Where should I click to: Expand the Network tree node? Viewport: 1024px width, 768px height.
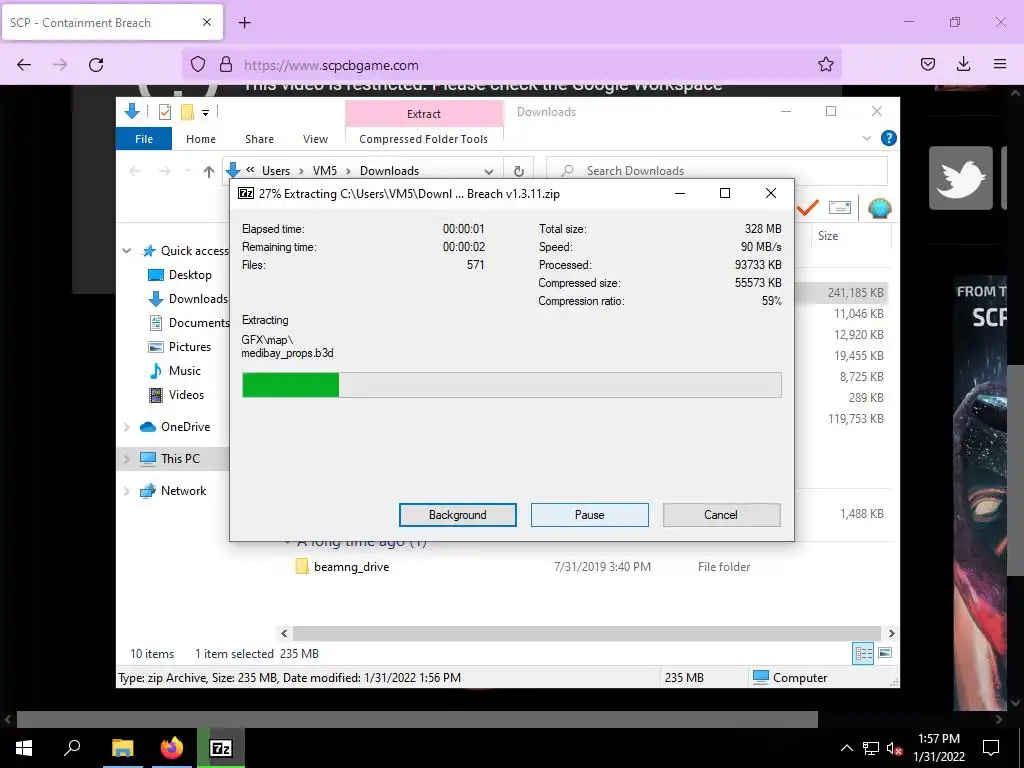point(127,491)
